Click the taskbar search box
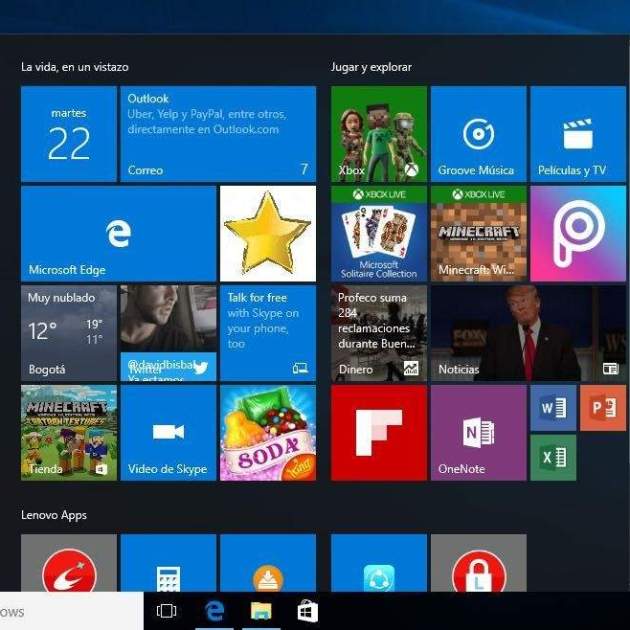Viewport: 630px width, 630px height. tap(72, 611)
